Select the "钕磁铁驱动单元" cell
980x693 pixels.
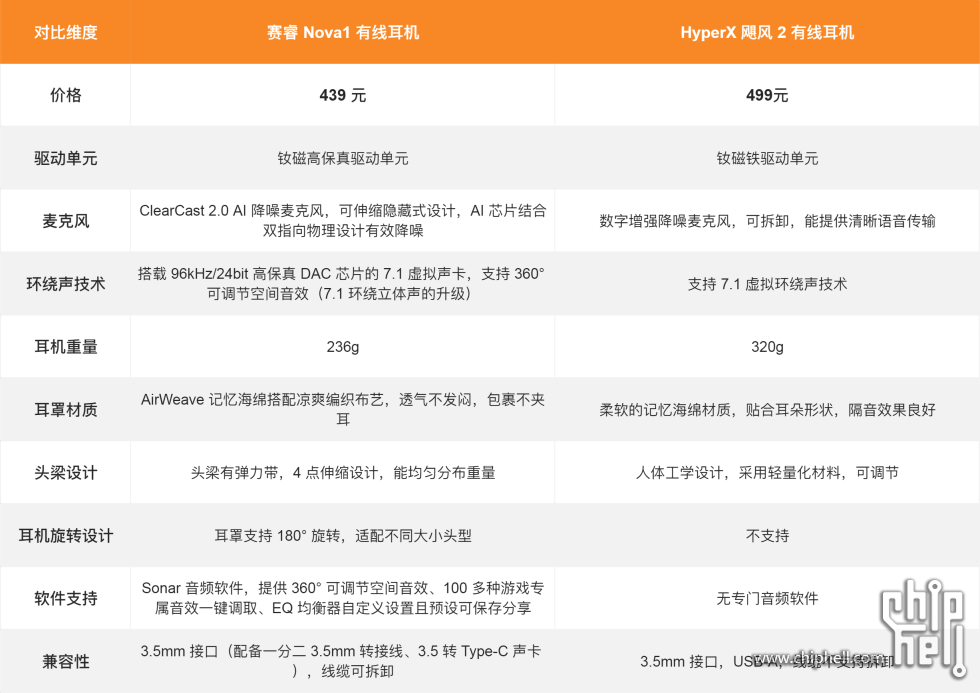click(x=767, y=158)
